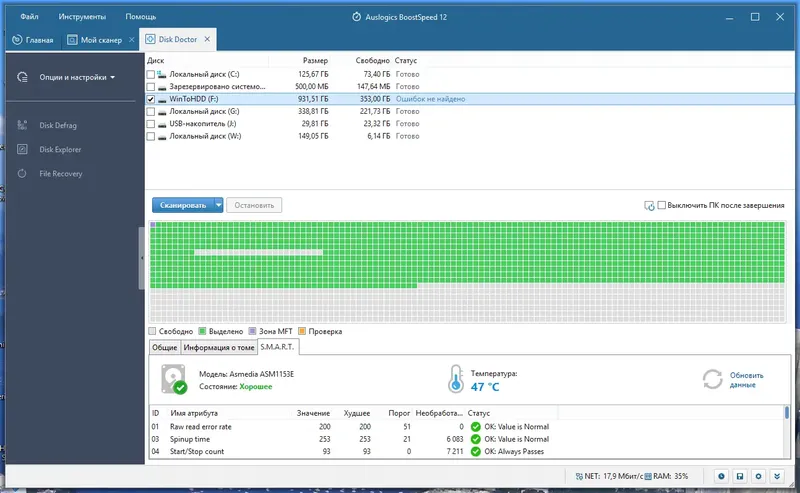Open the Помощь menu
The width and height of the screenshot is (800, 493).
pyautogui.click(x=141, y=17)
